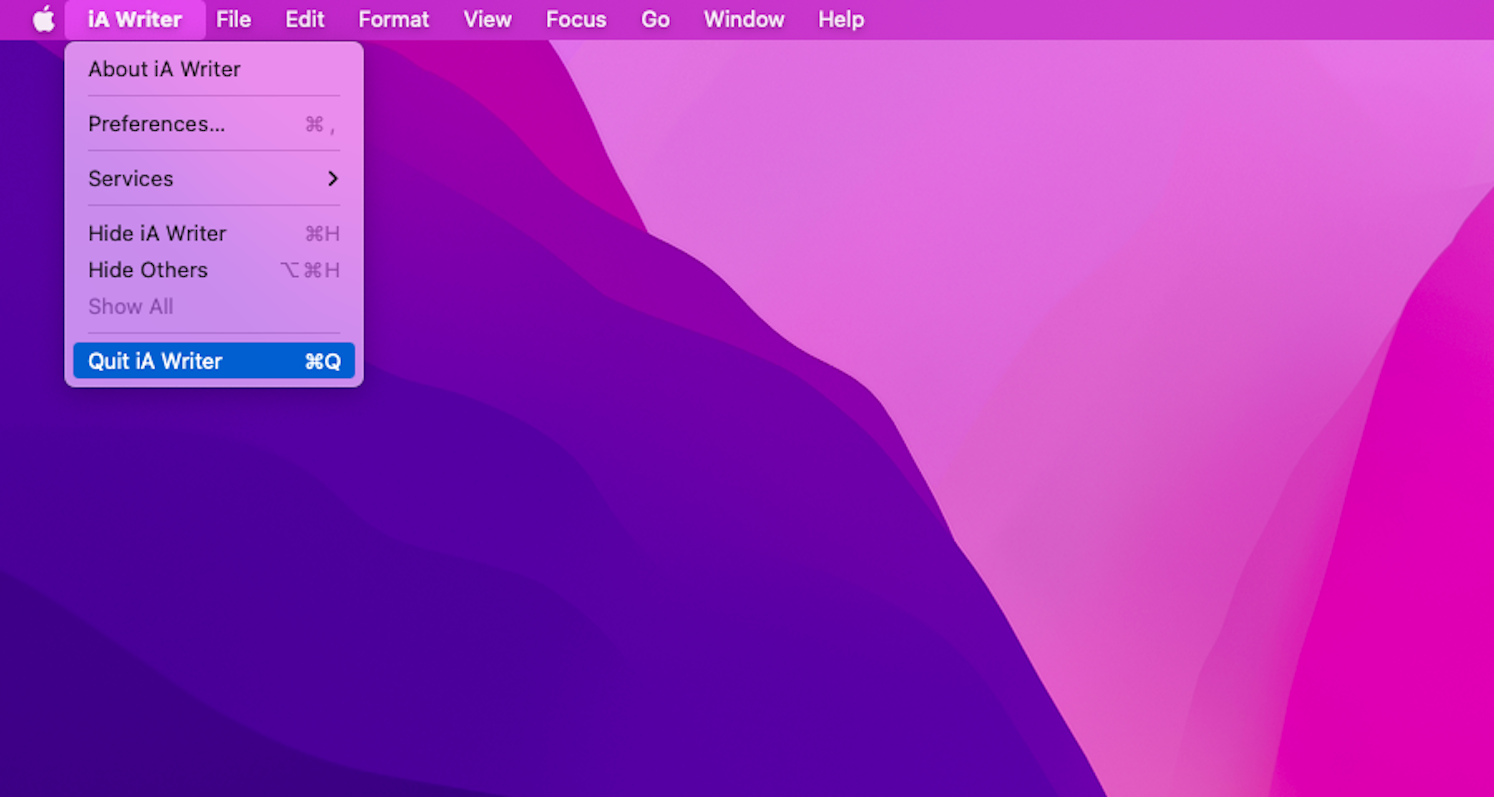Open the Window menu
The image size is (1494, 797).
[744, 19]
